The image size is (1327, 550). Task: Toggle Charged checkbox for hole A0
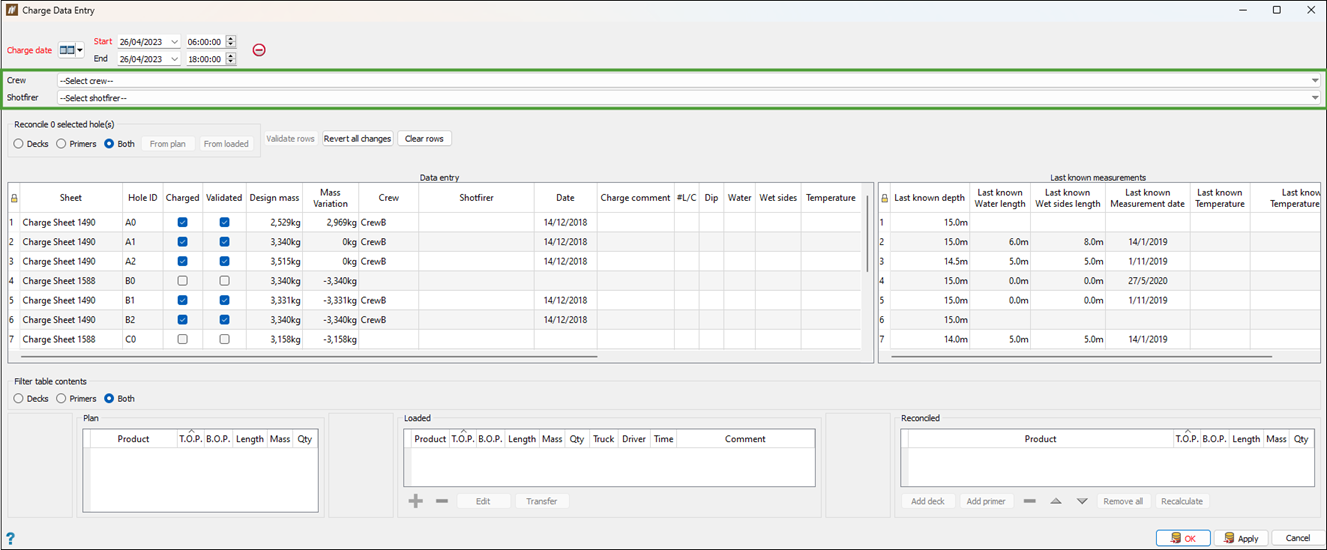point(182,222)
